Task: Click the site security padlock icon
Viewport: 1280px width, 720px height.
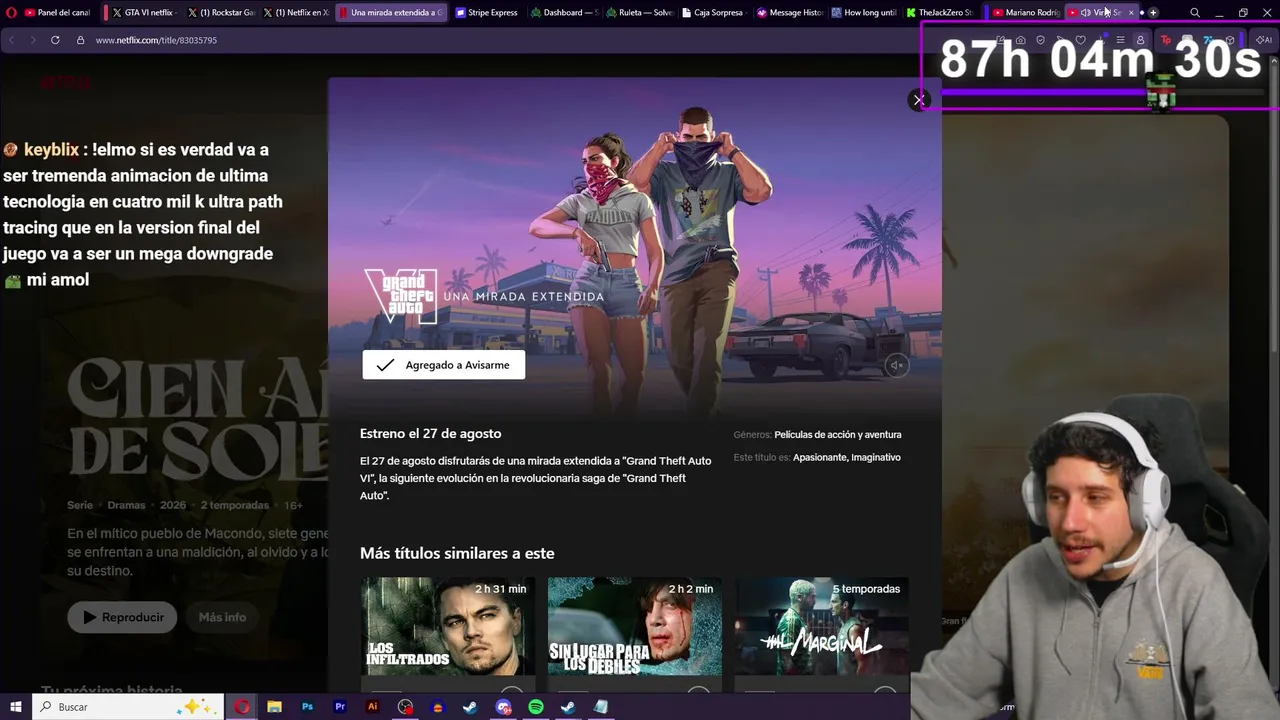Action: pyautogui.click(x=81, y=40)
